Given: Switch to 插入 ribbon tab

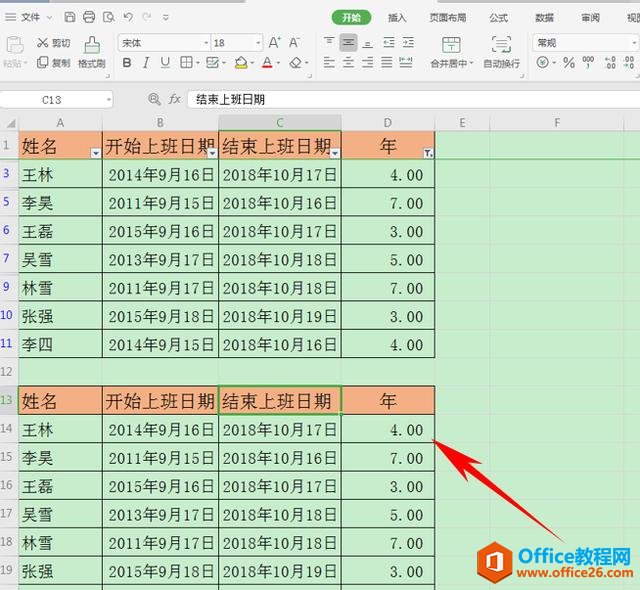Looking at the screenshot, I should click(x=396, y=18).
